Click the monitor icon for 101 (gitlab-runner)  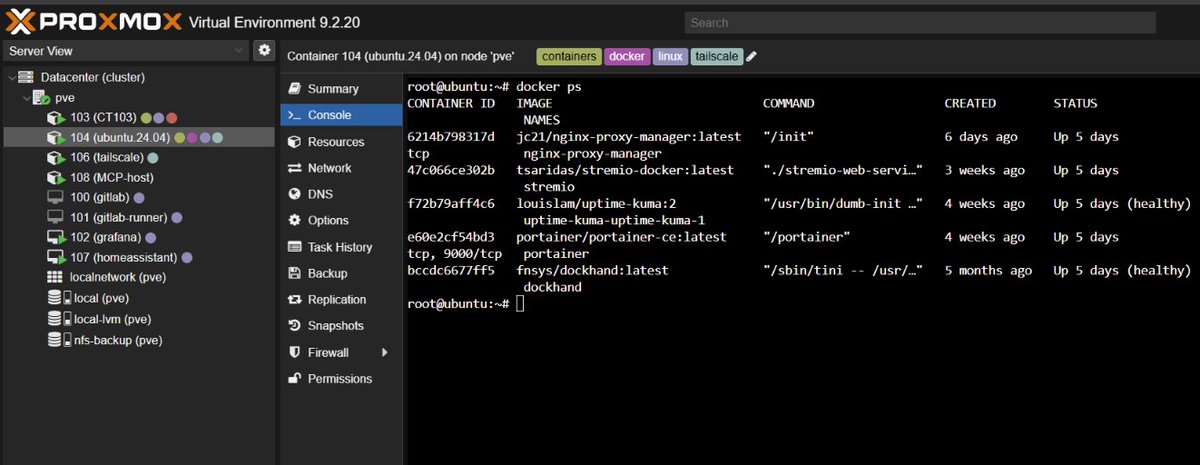pyautogui.click(x=56, y=218)
